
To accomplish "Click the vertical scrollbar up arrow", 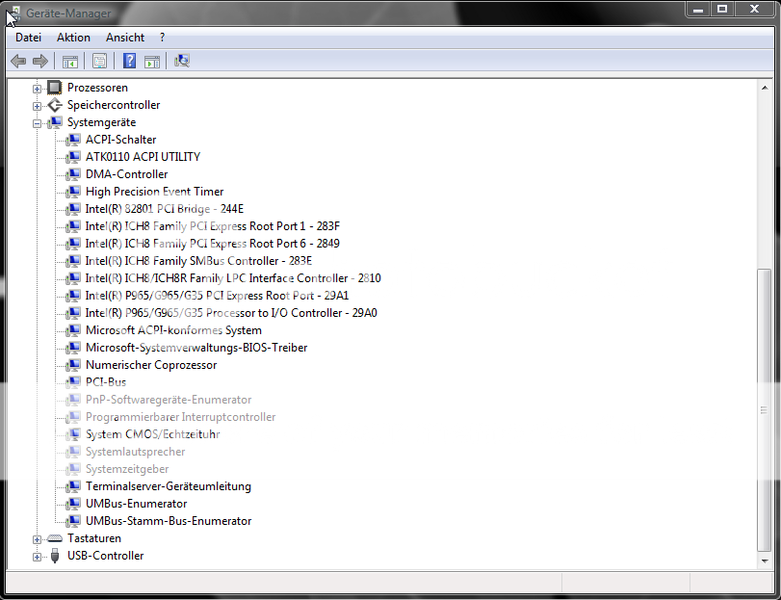I will [765, 87].
